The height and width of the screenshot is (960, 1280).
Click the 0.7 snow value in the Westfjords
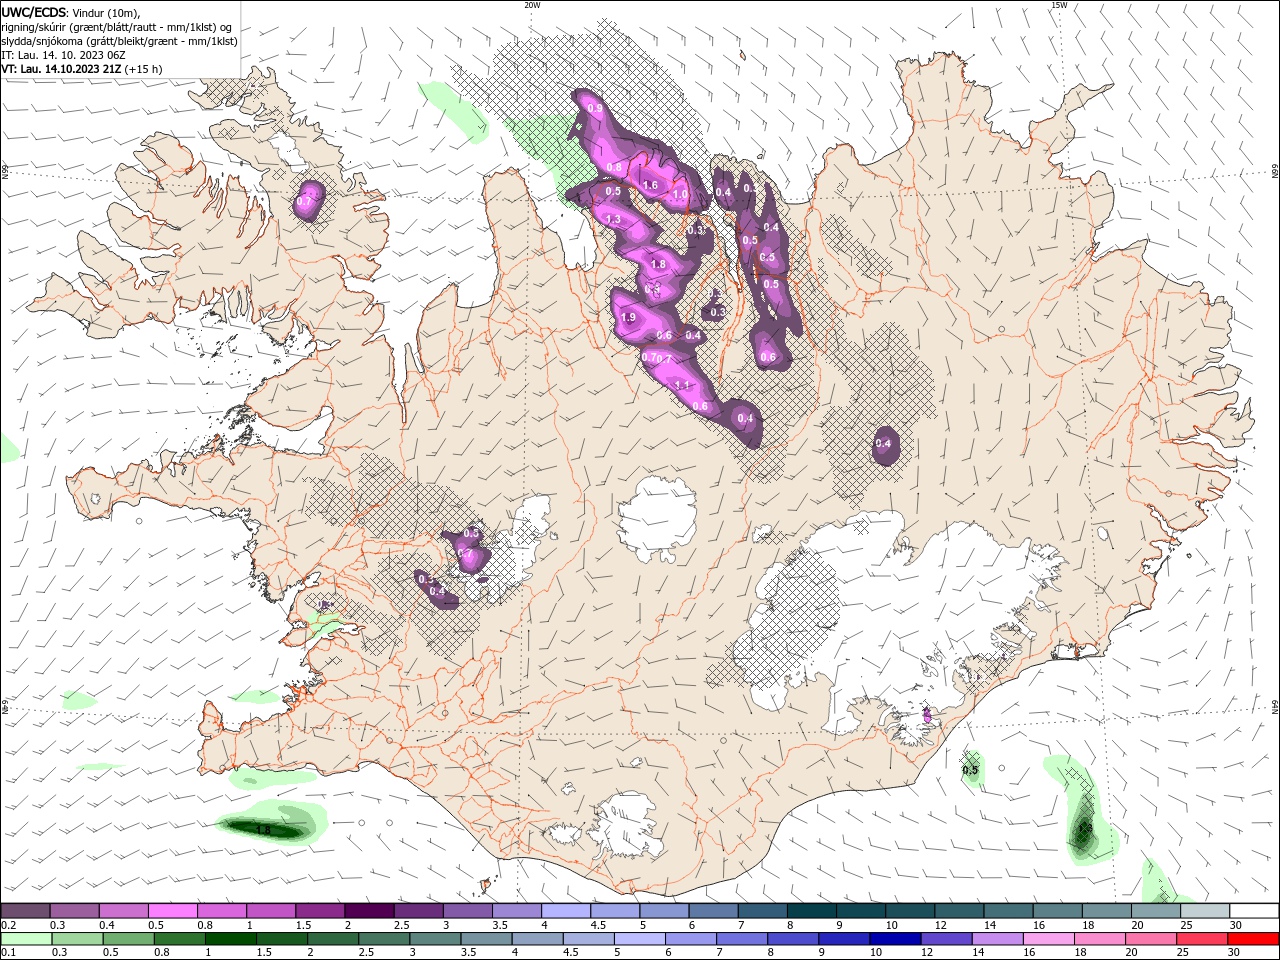coord(305,201)
